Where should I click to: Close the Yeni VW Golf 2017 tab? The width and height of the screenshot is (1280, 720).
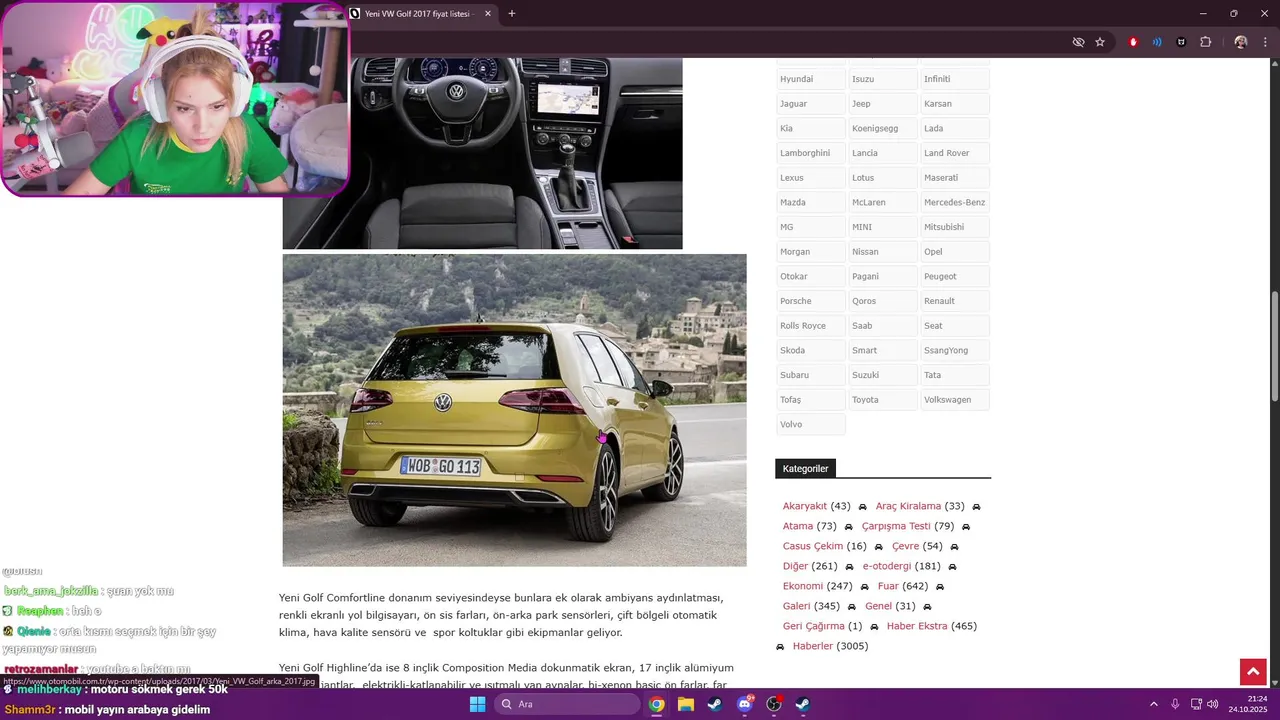pyautogui.click(x=488, y=14)
